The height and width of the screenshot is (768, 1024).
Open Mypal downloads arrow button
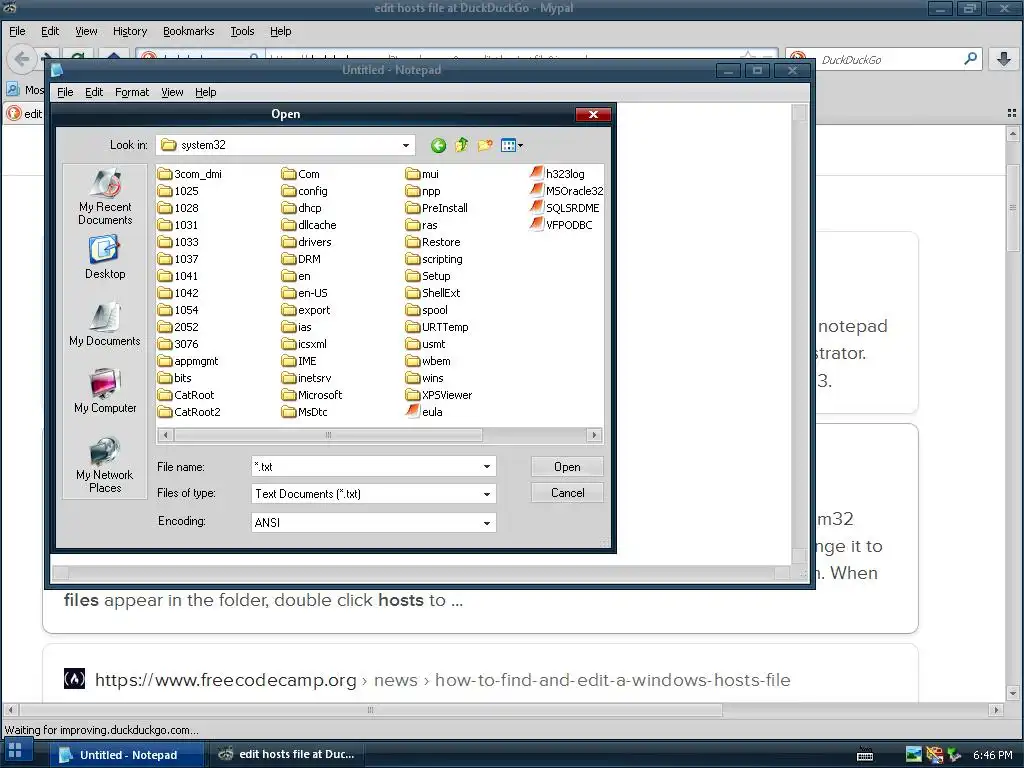(1004, 59)
